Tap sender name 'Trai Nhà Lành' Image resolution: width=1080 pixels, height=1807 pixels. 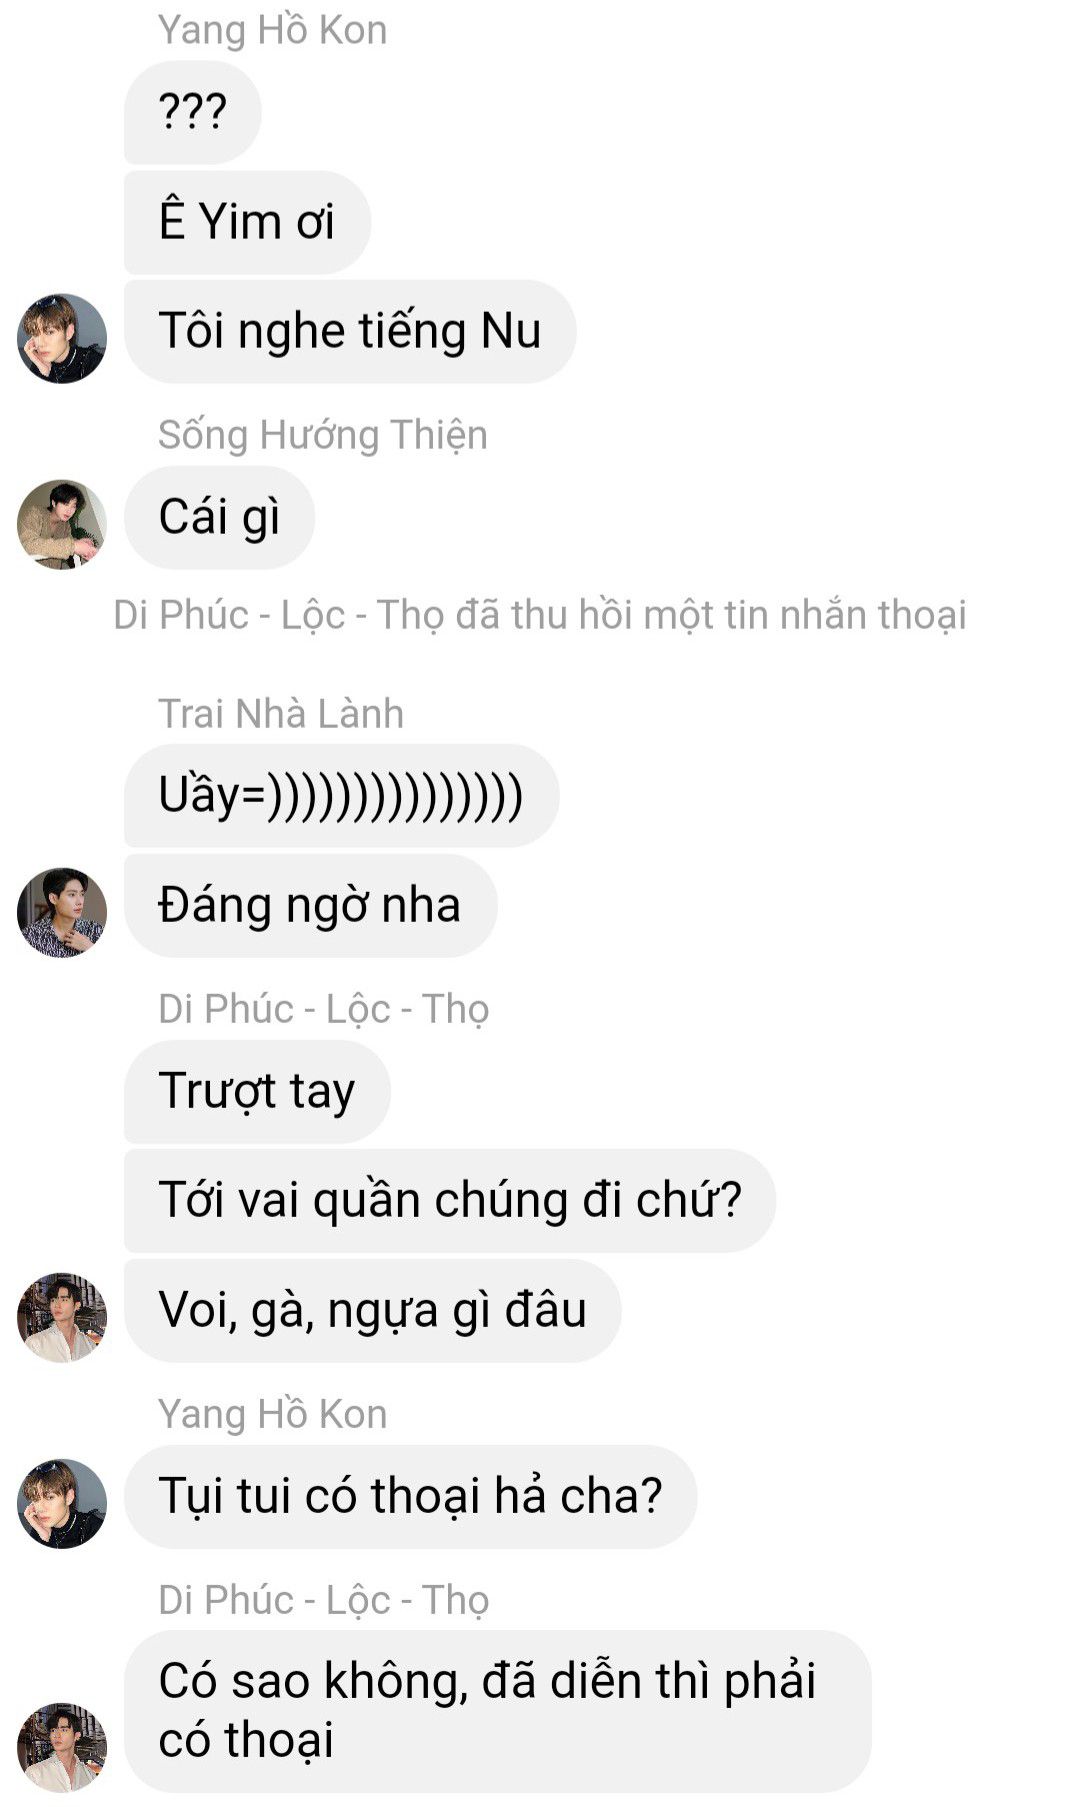click(281, 714)
